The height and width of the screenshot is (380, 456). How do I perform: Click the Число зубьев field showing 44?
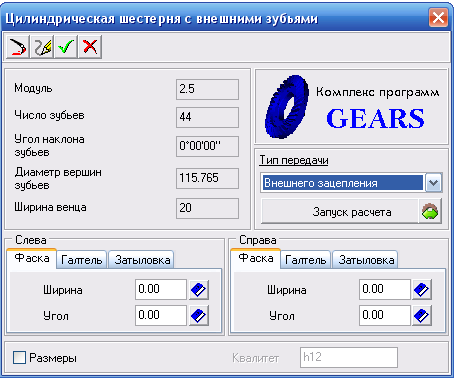207,117
